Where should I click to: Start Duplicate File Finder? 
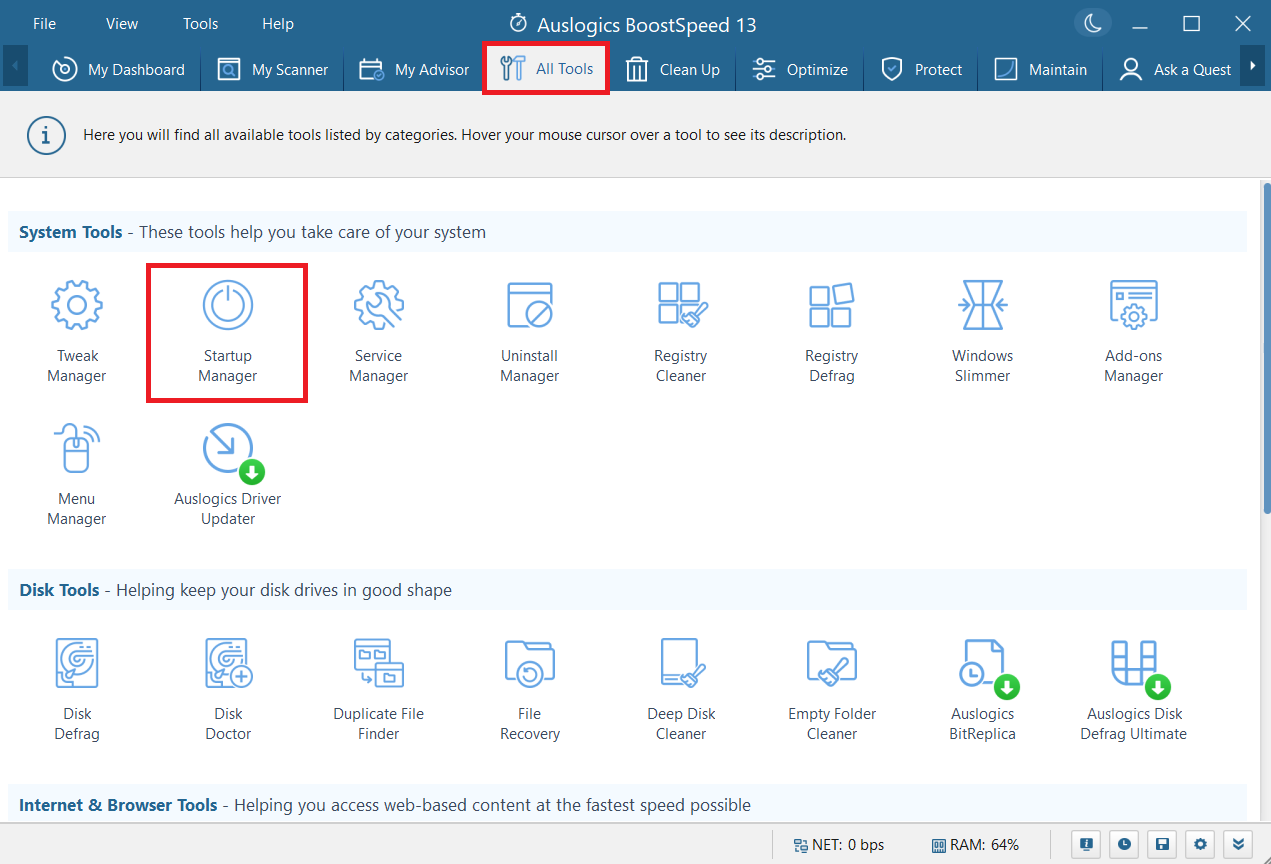[x=379, y=690]
